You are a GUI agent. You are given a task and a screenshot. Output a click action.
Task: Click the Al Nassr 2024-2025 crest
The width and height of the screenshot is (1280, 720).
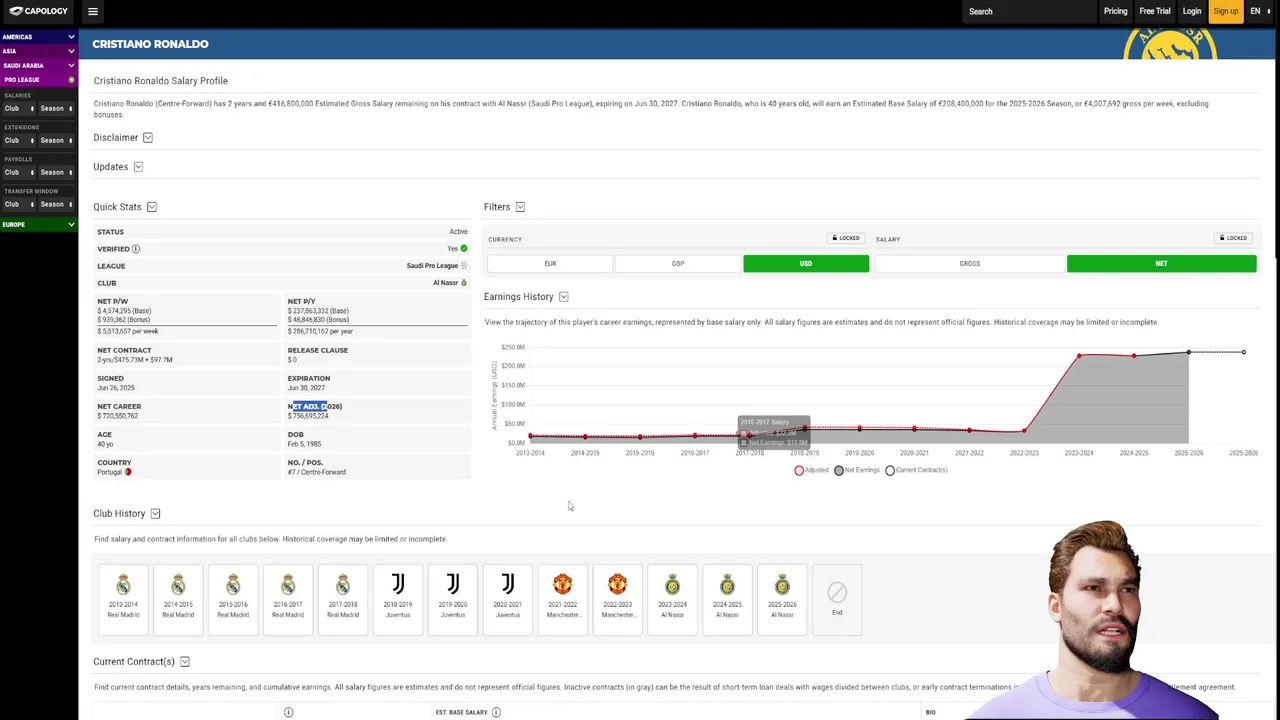click(727, 584)
